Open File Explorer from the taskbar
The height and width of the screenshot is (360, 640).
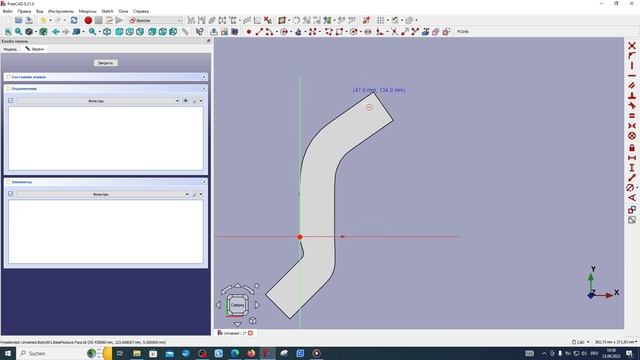point(137,353)
